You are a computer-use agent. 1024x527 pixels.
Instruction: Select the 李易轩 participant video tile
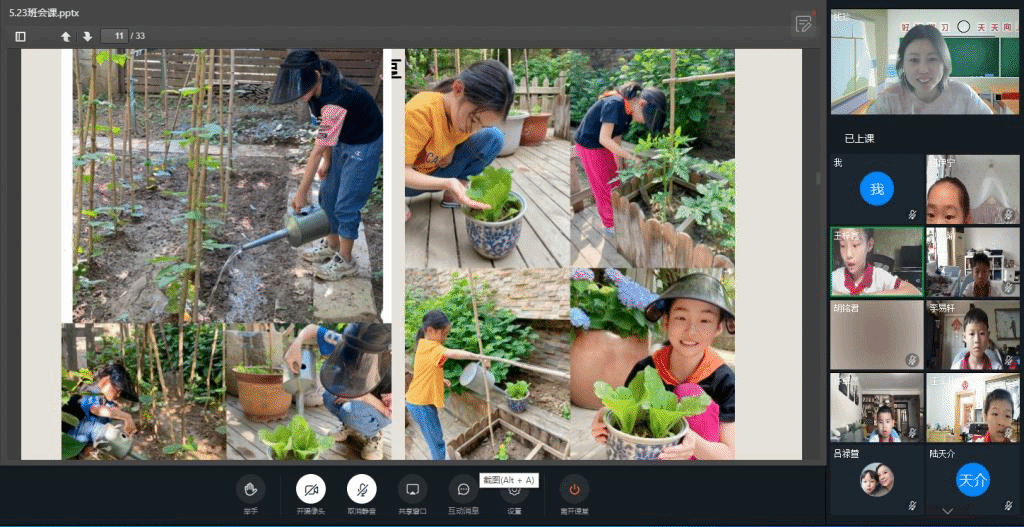(972, 335)
